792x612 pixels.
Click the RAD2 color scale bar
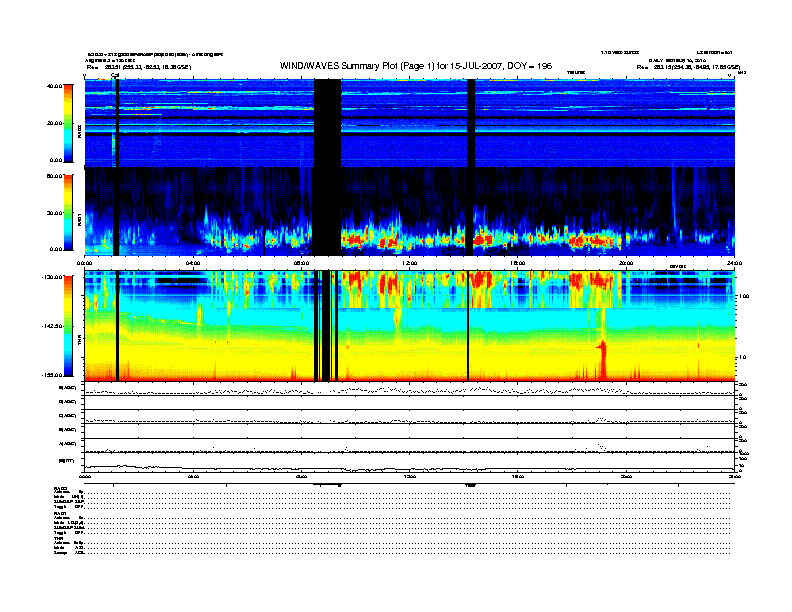[x=68, y=123]
